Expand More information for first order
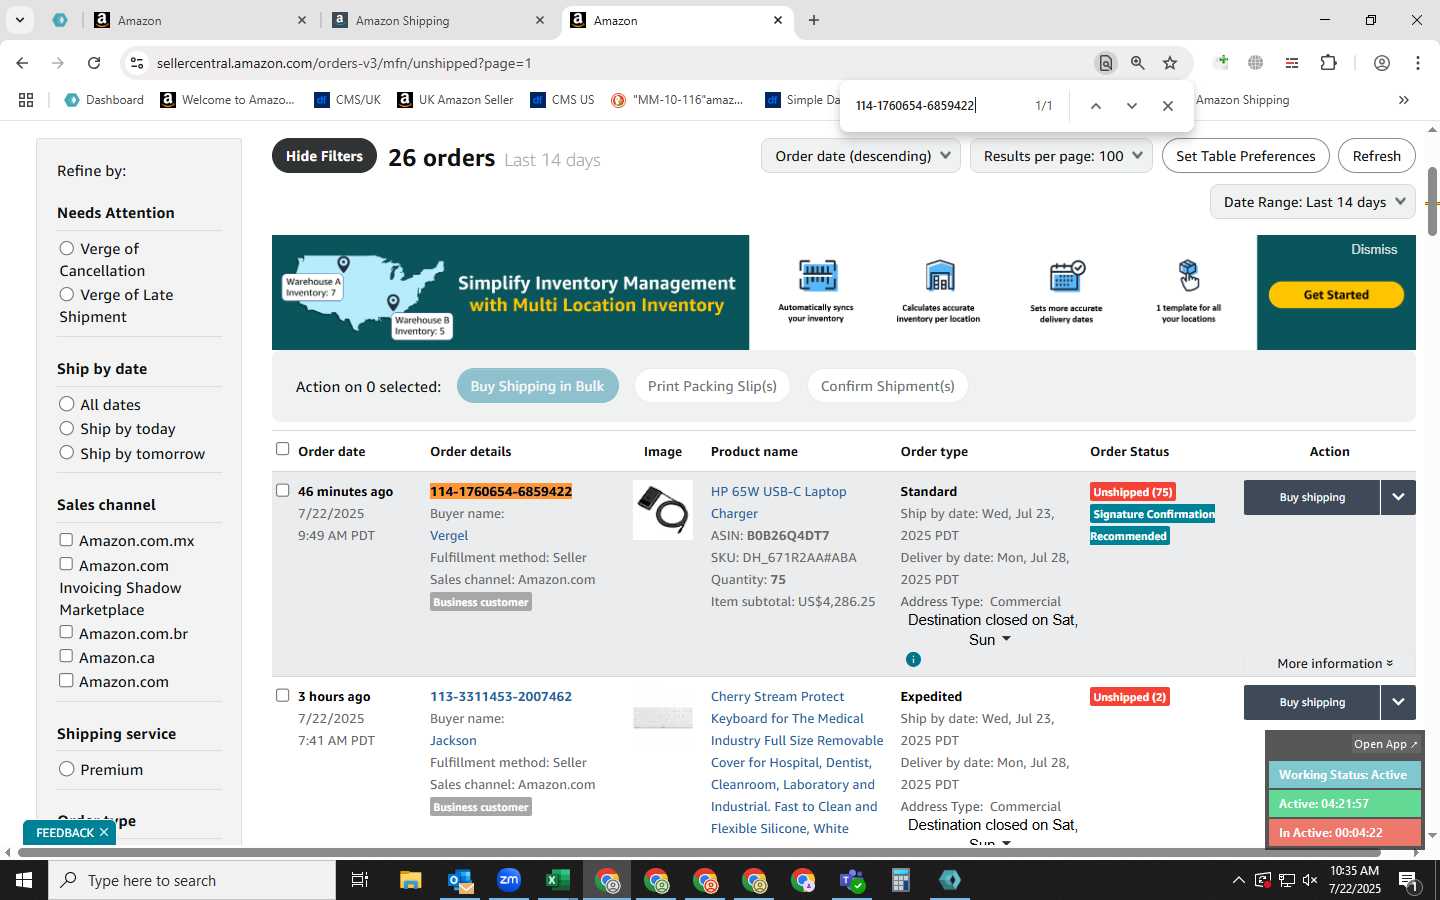Image resolution: width=1440 pixels, height=900 pixels. coord(1335,663)
